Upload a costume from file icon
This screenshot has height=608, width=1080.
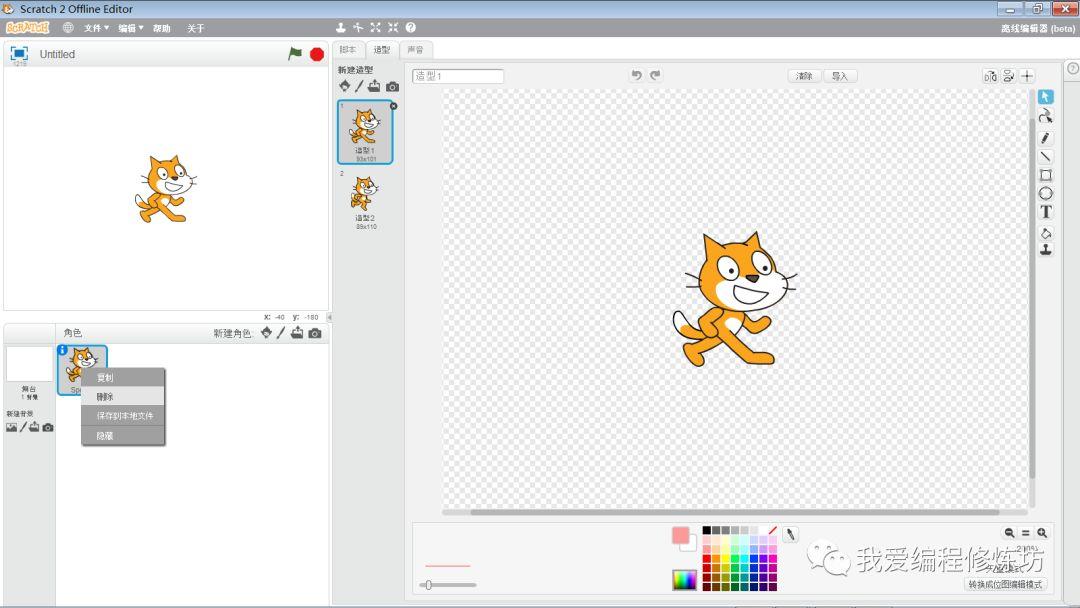point(374,86)
